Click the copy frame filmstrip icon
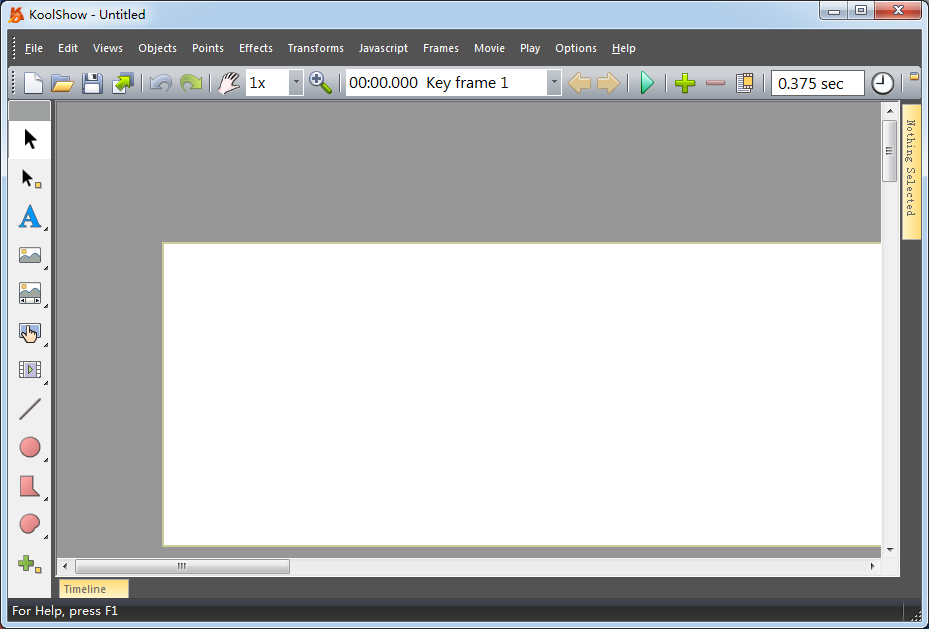Screen dimensions: 929x629 coord(745,83)
